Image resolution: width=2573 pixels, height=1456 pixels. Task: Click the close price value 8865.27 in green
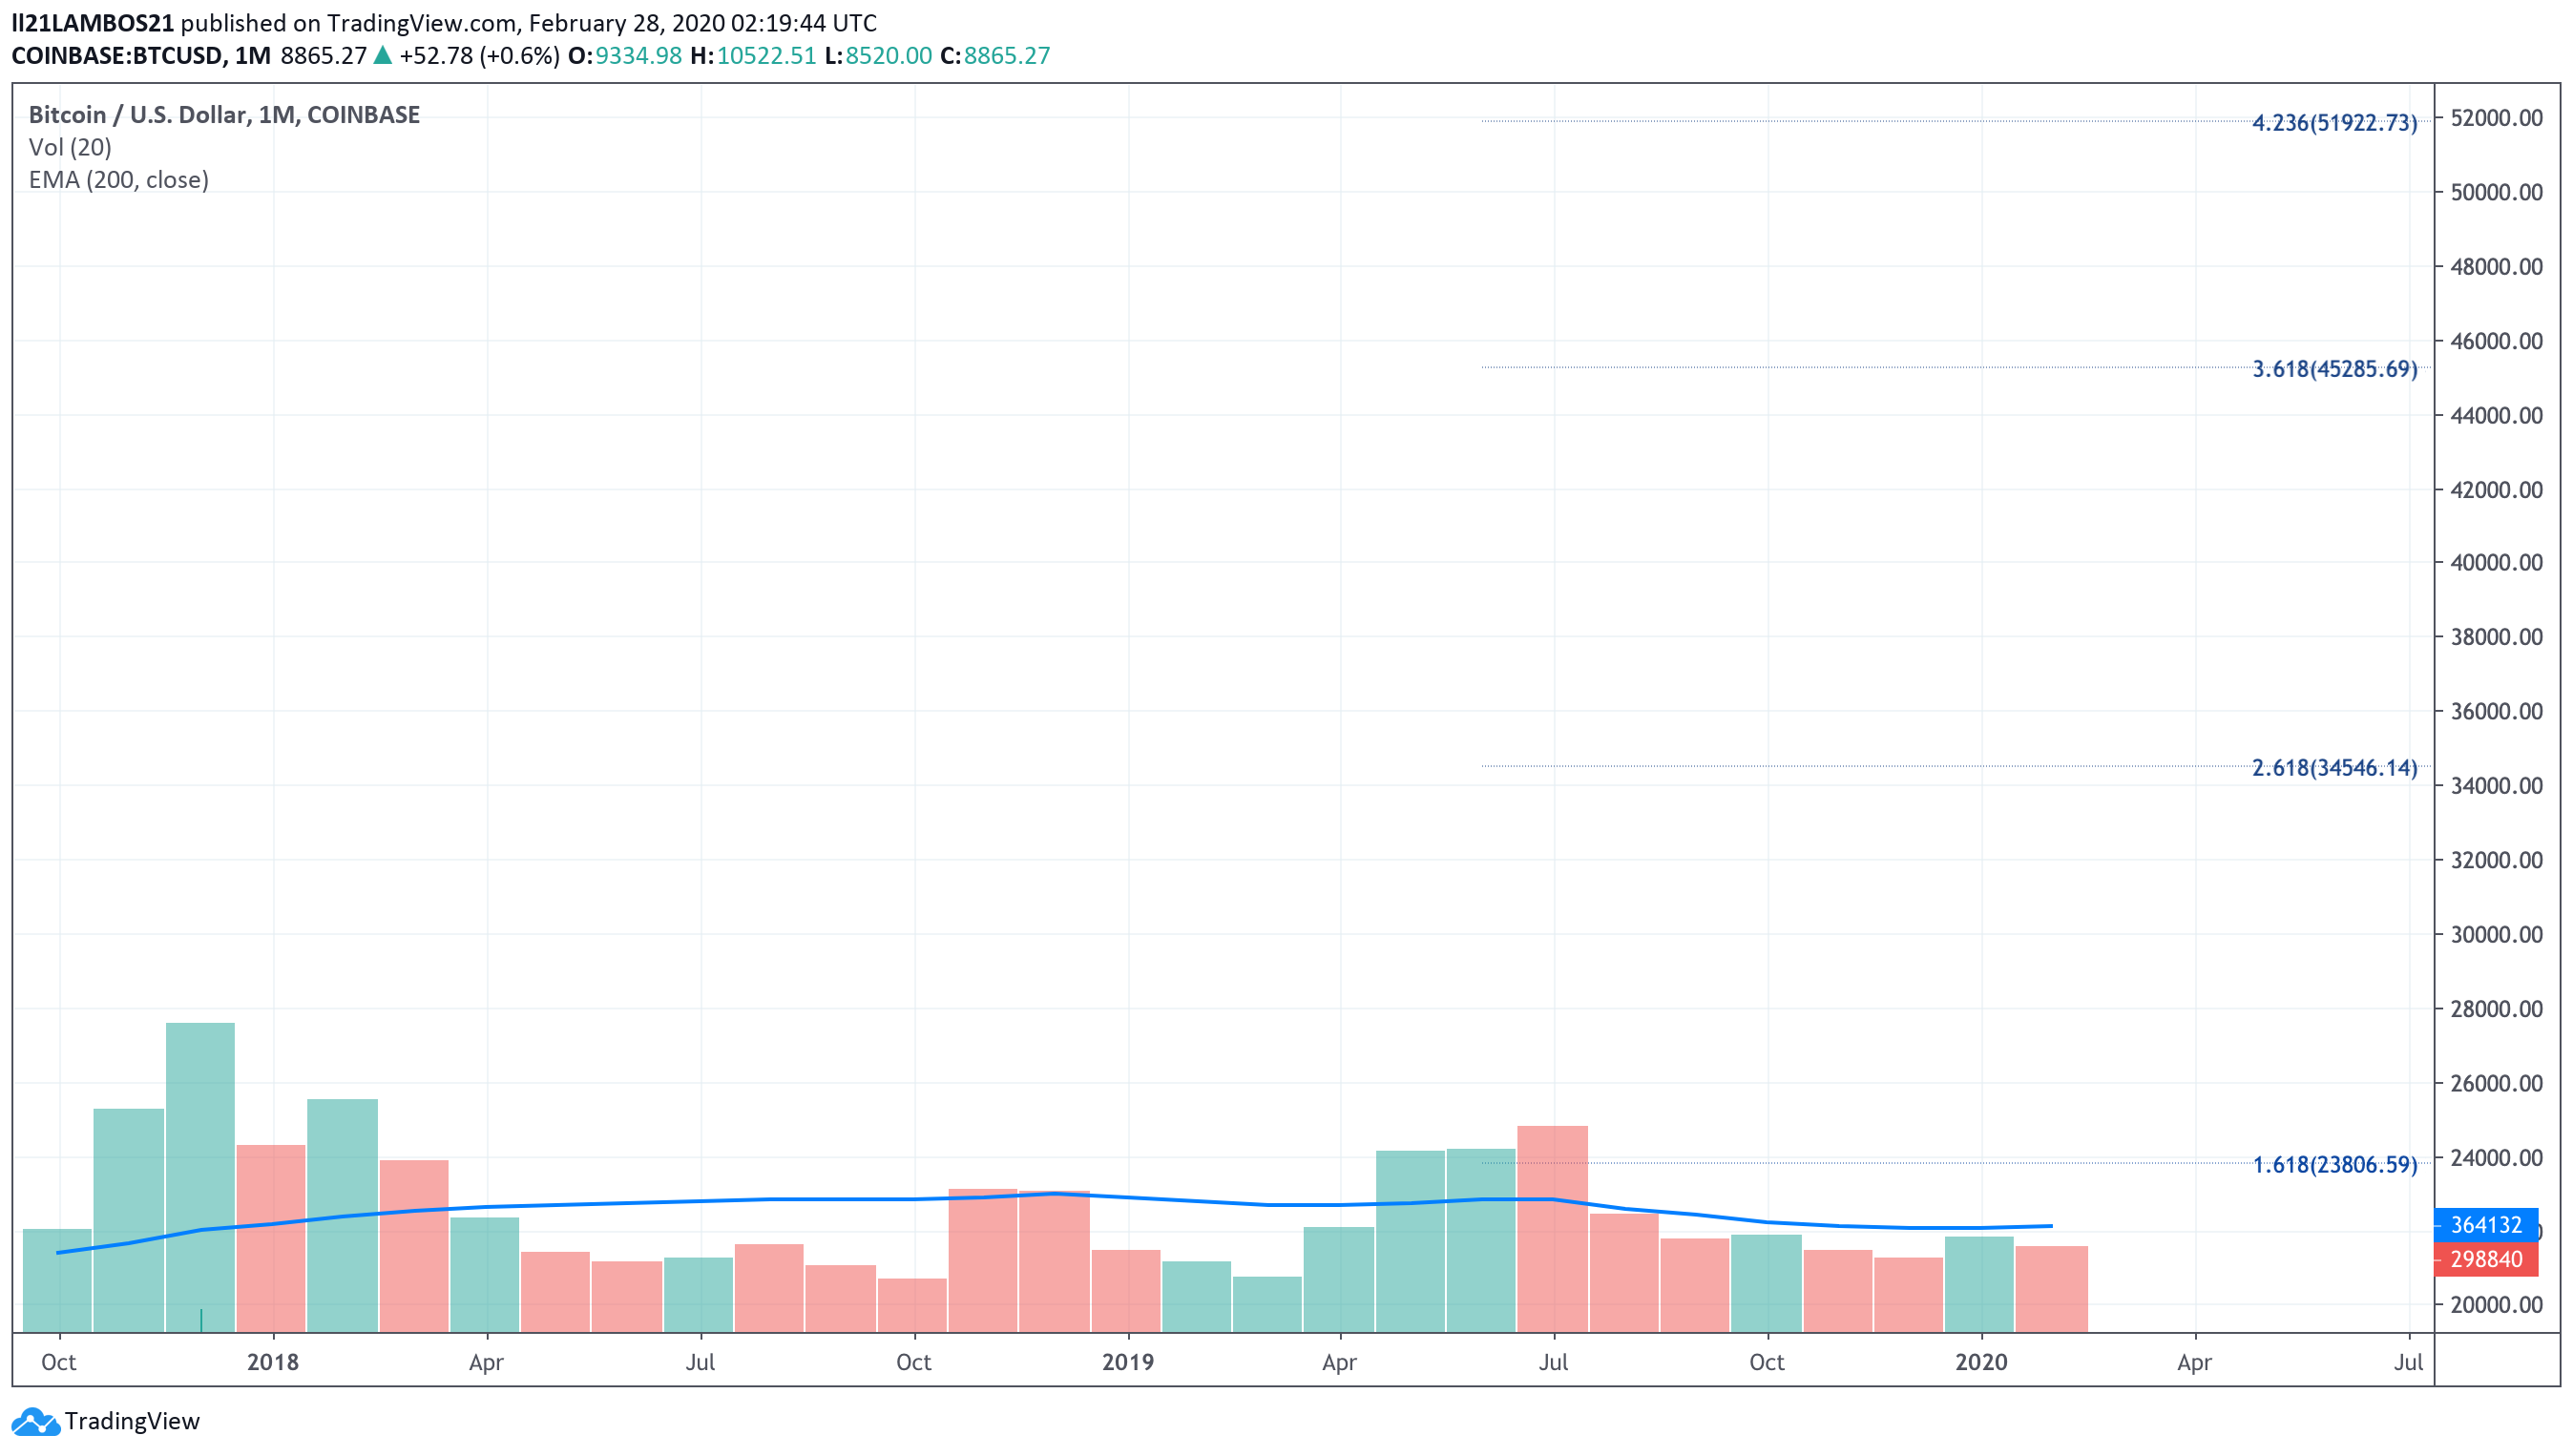coord(1007,55)
